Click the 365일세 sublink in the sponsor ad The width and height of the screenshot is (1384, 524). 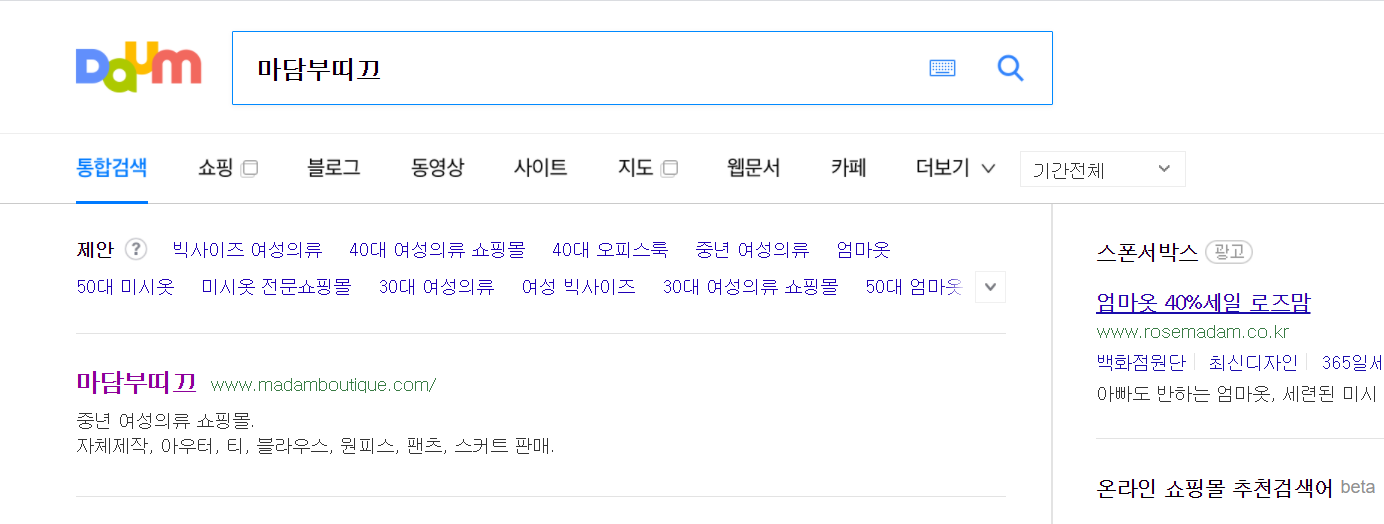[x=1353, y=362]
